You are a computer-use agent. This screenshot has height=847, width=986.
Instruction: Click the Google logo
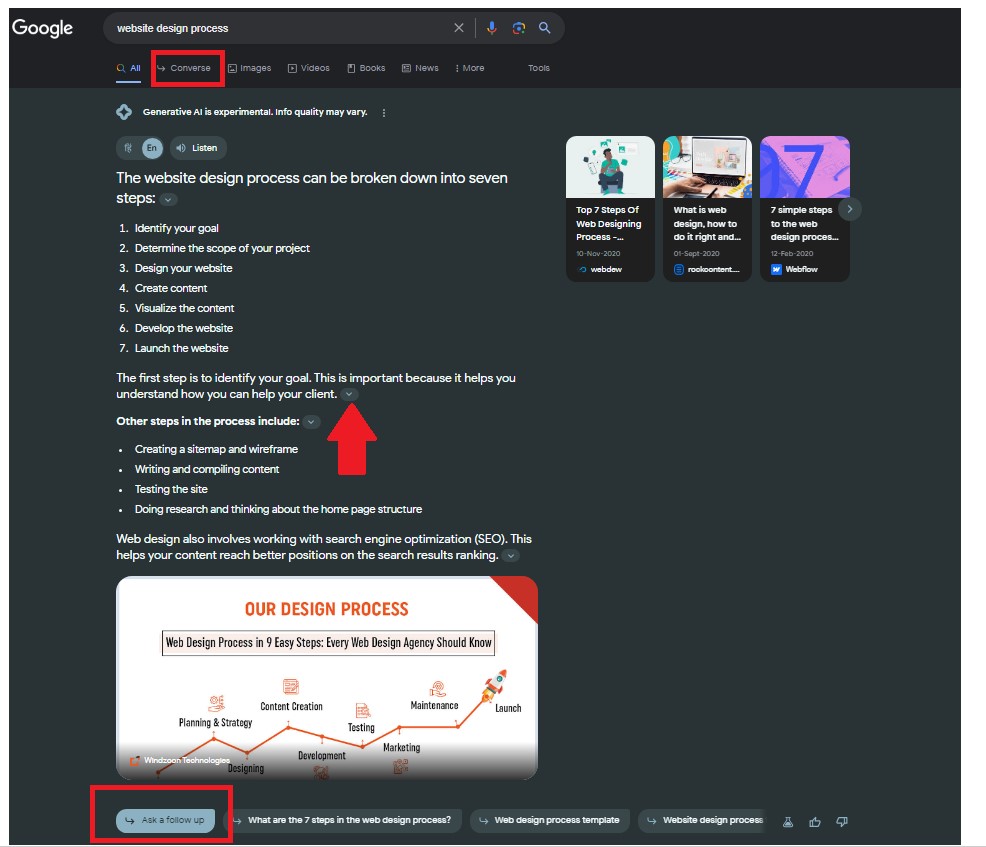[x=42, y=28]
